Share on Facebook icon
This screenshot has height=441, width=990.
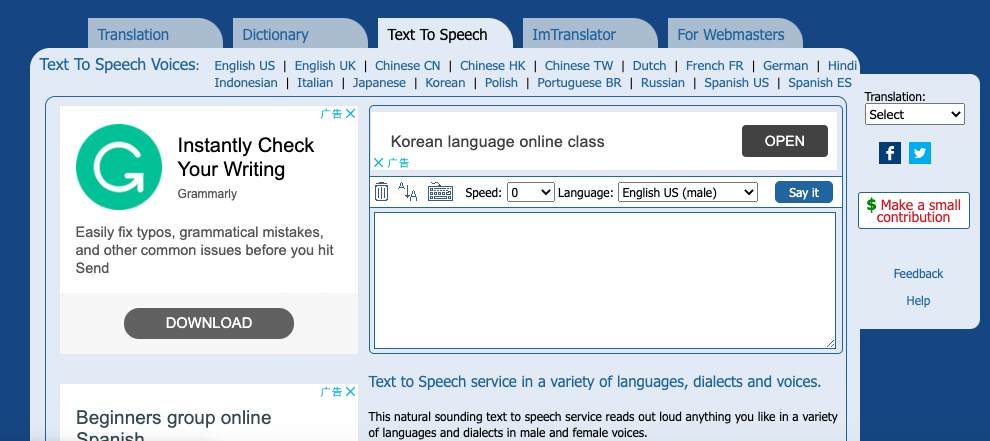(x=890, y=153)
